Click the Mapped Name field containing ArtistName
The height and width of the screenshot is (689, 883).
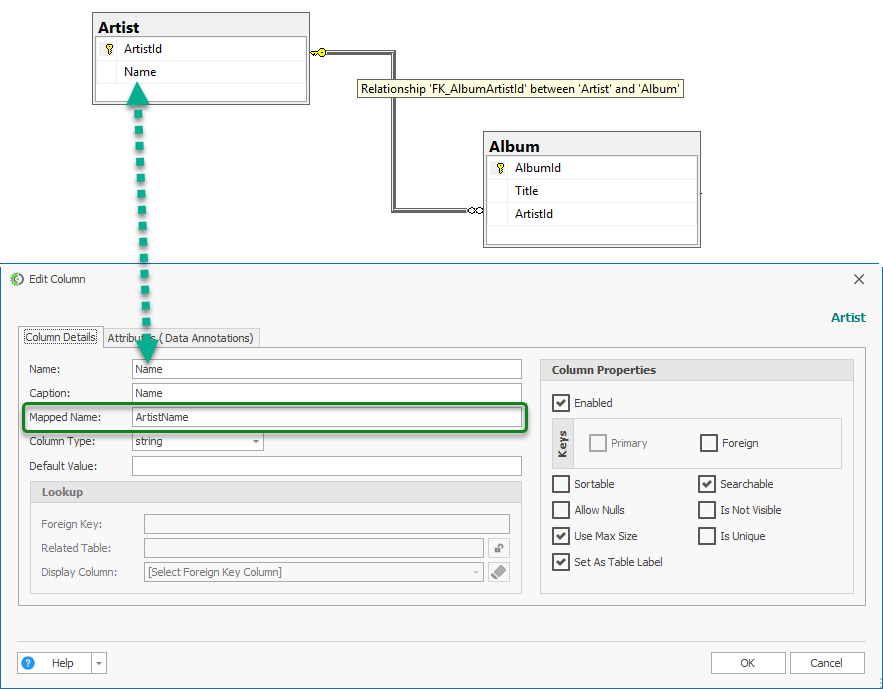click(x=327, y=417)
